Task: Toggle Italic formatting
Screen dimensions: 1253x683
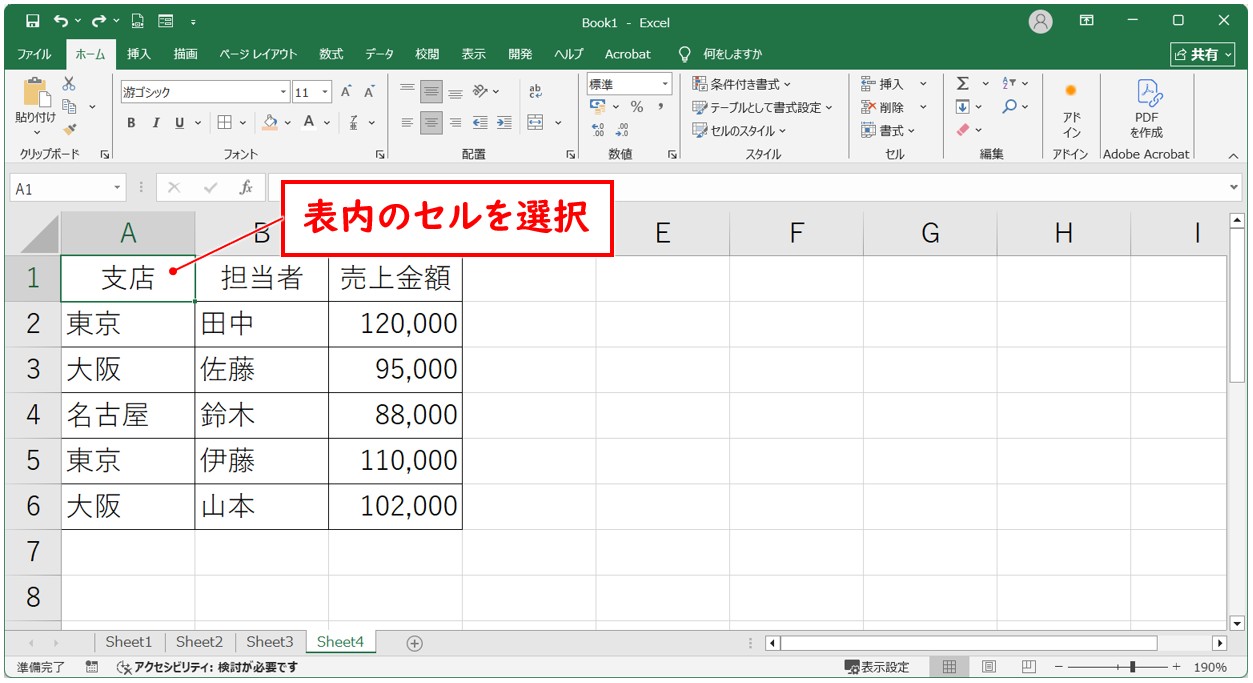Action: click(x=155, y=123)
